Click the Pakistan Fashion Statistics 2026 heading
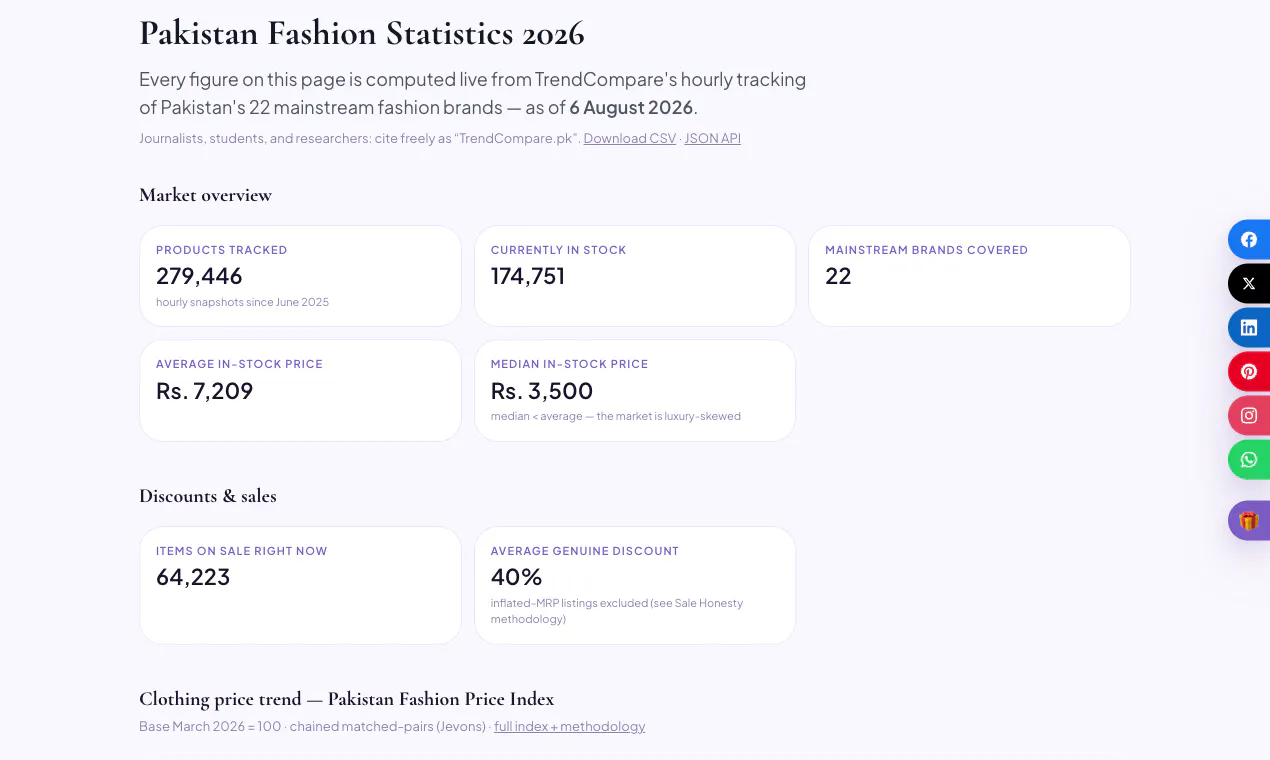This screenshot has height=760, width=1270. [x=362, y=34]
